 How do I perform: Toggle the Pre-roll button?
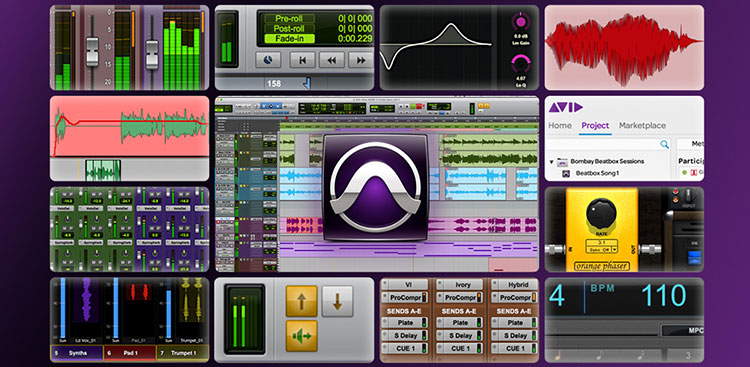[289, 19]
